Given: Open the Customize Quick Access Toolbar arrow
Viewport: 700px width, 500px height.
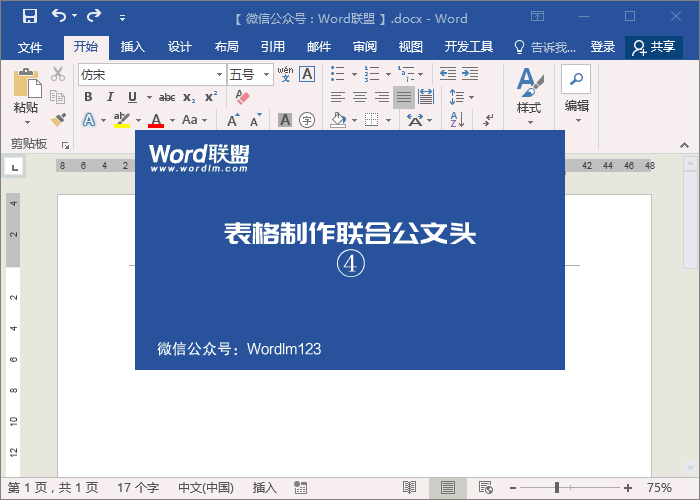Looking at the screenshot, I should [122, 18].
